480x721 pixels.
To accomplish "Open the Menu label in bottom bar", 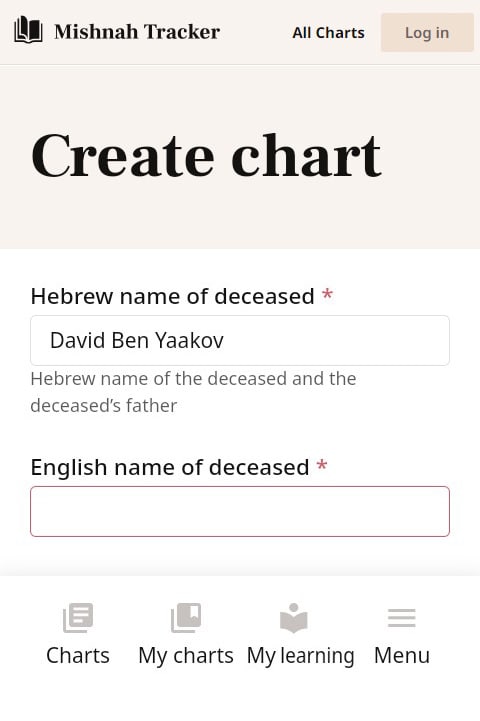I will point(402,655).
